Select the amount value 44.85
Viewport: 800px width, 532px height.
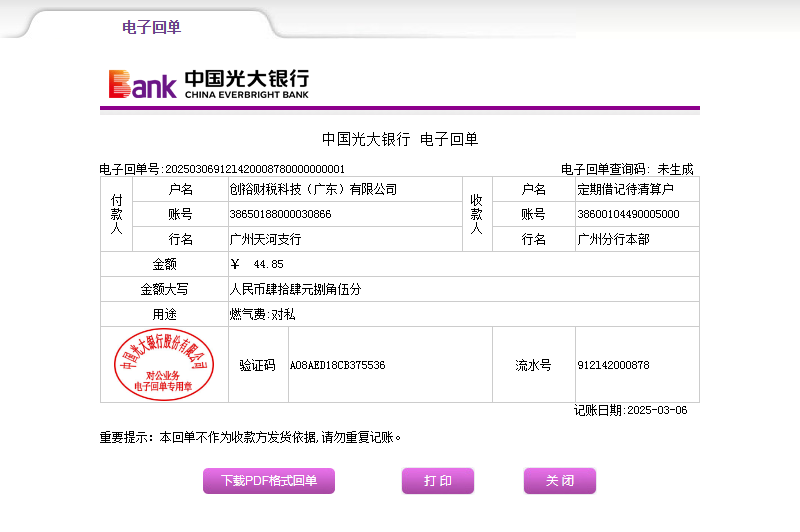pos(268,265)
